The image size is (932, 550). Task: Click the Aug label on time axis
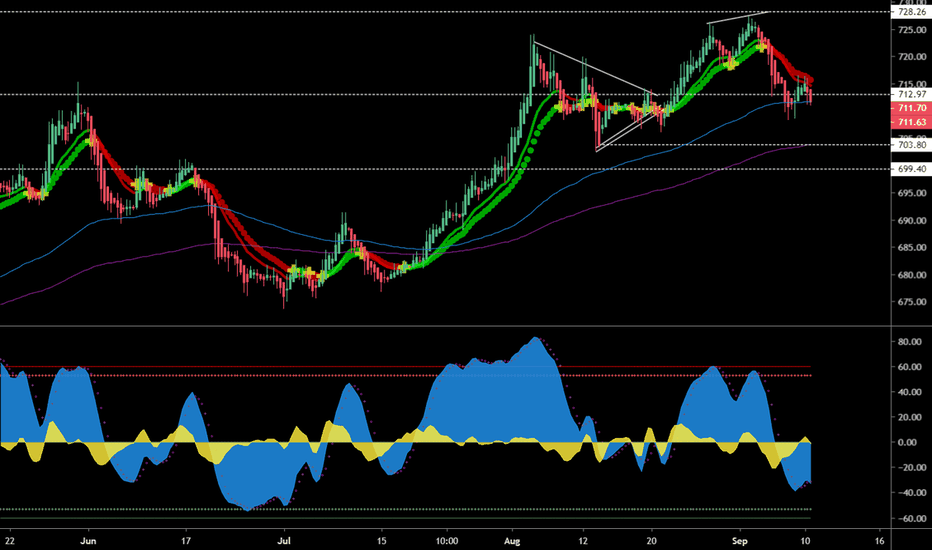(x=512, y=541)
